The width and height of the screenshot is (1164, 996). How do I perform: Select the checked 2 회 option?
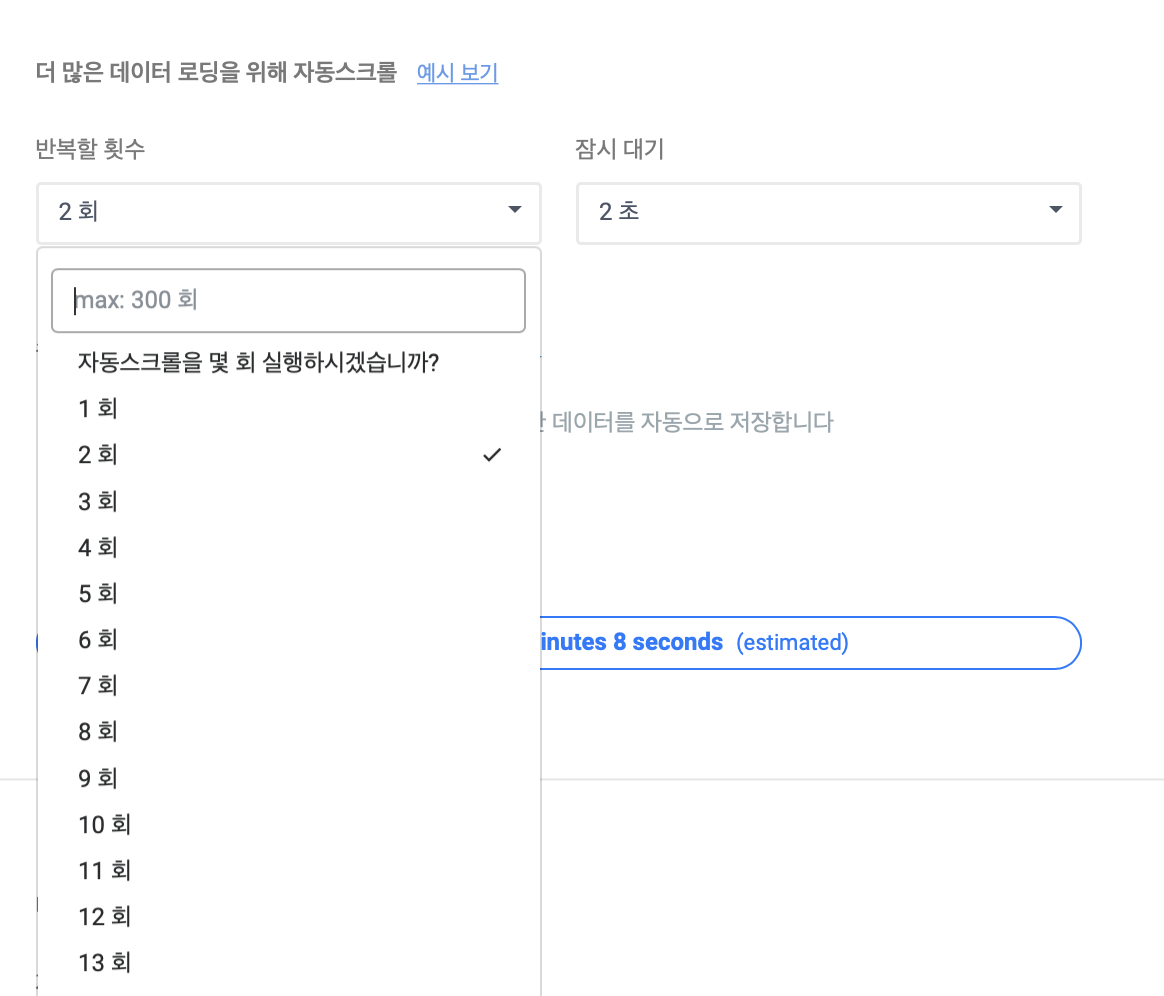[x=98, y=455]
